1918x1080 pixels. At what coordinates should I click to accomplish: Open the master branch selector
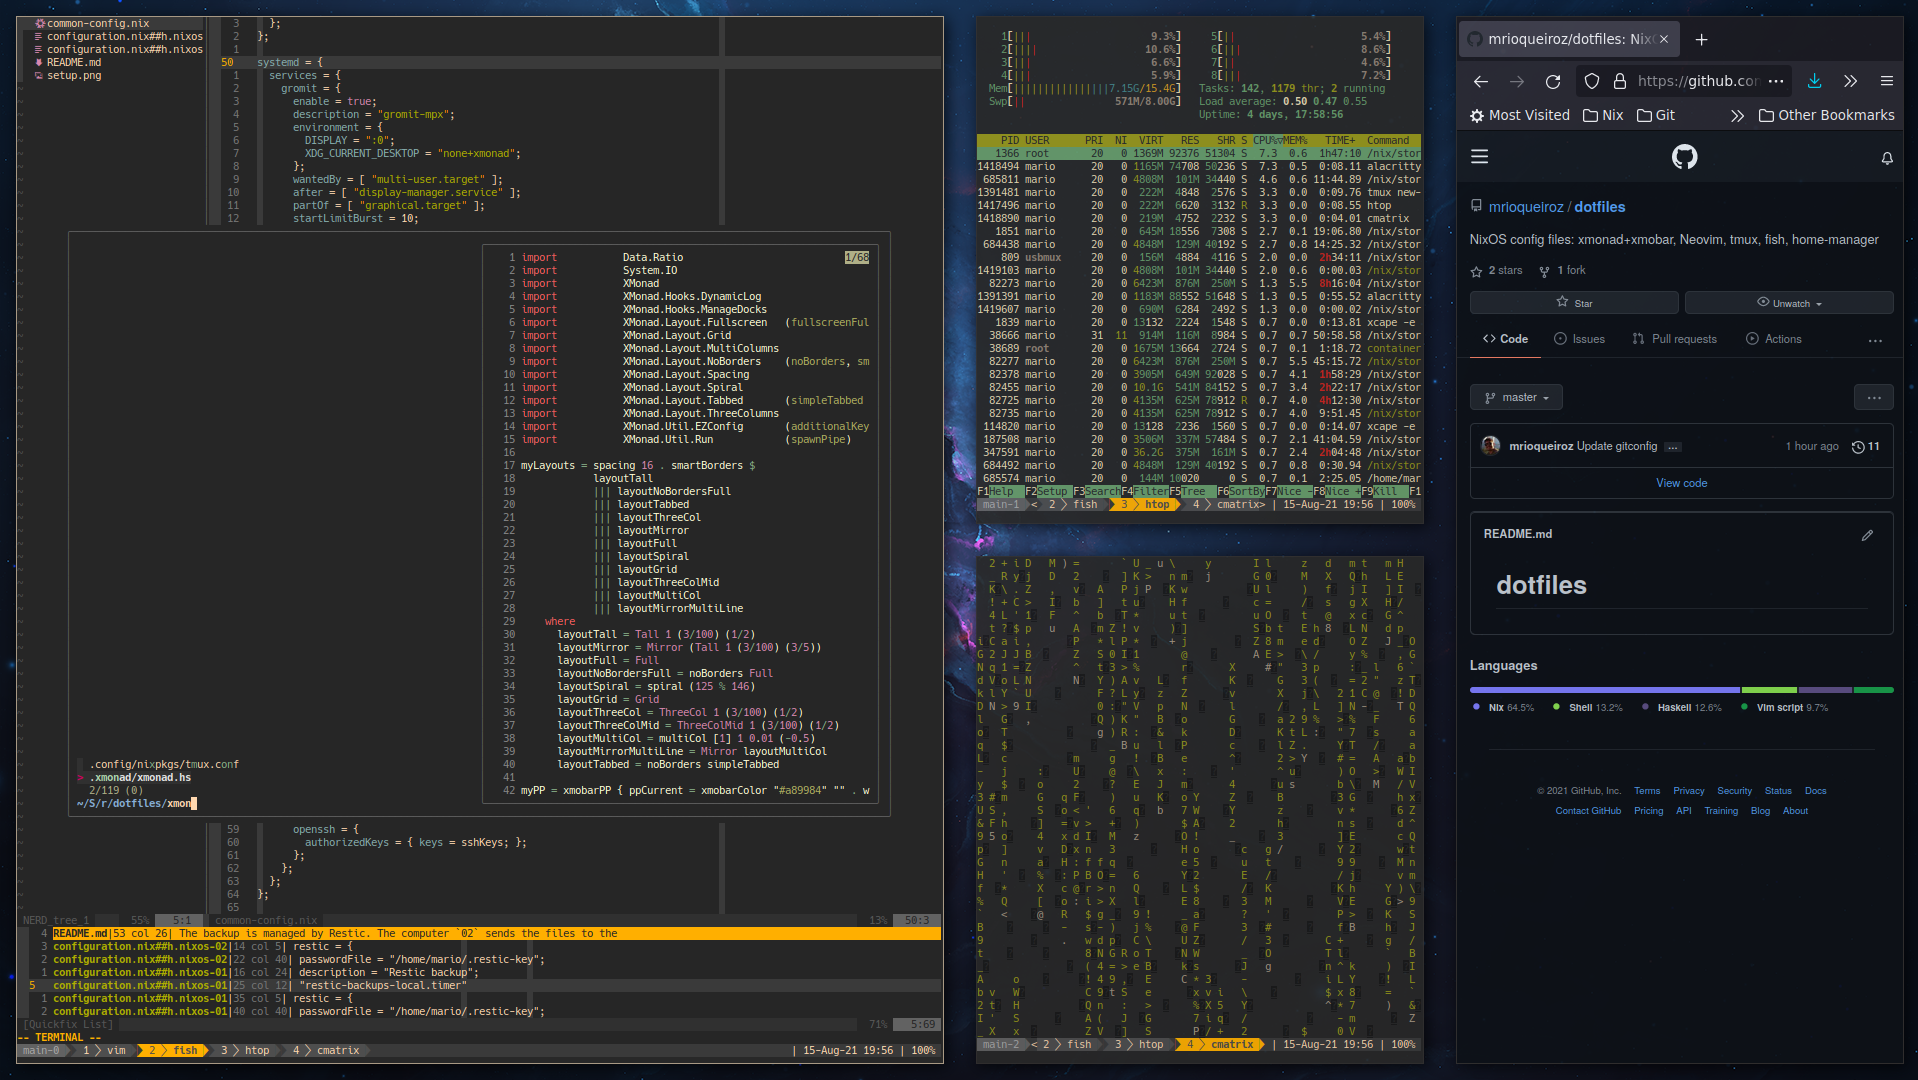coord(1516,398)
